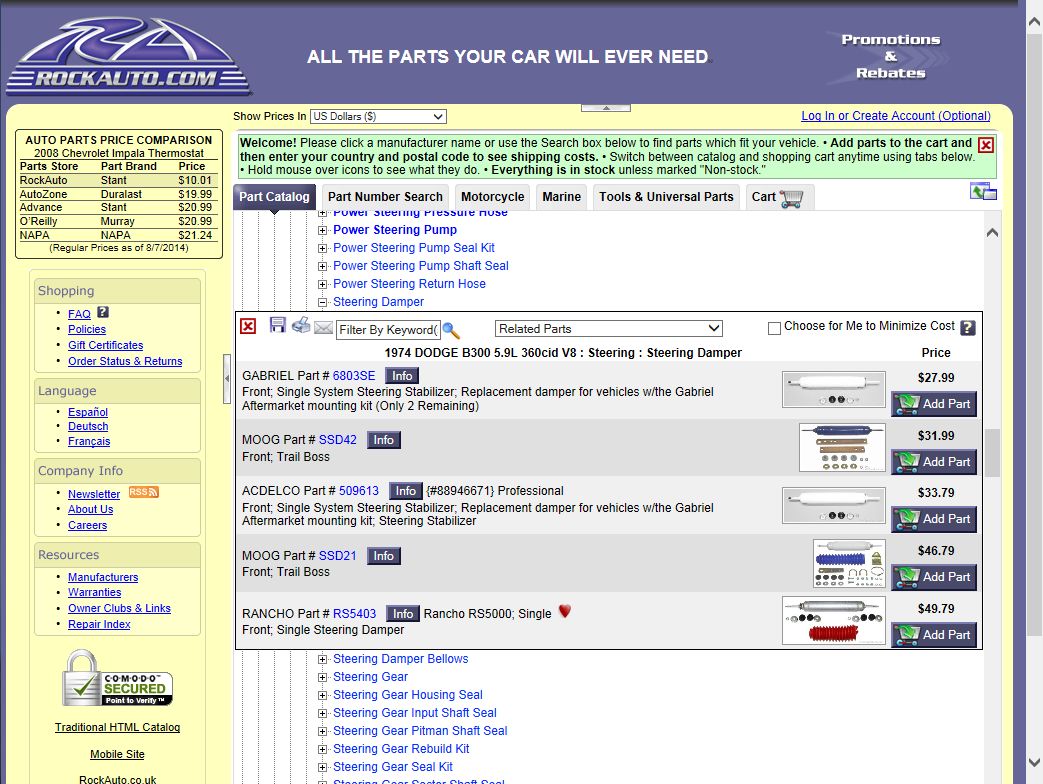Screen dimensions: 1043x784
Task: Show Info for Moog SSD42
Action: [384, 440]
